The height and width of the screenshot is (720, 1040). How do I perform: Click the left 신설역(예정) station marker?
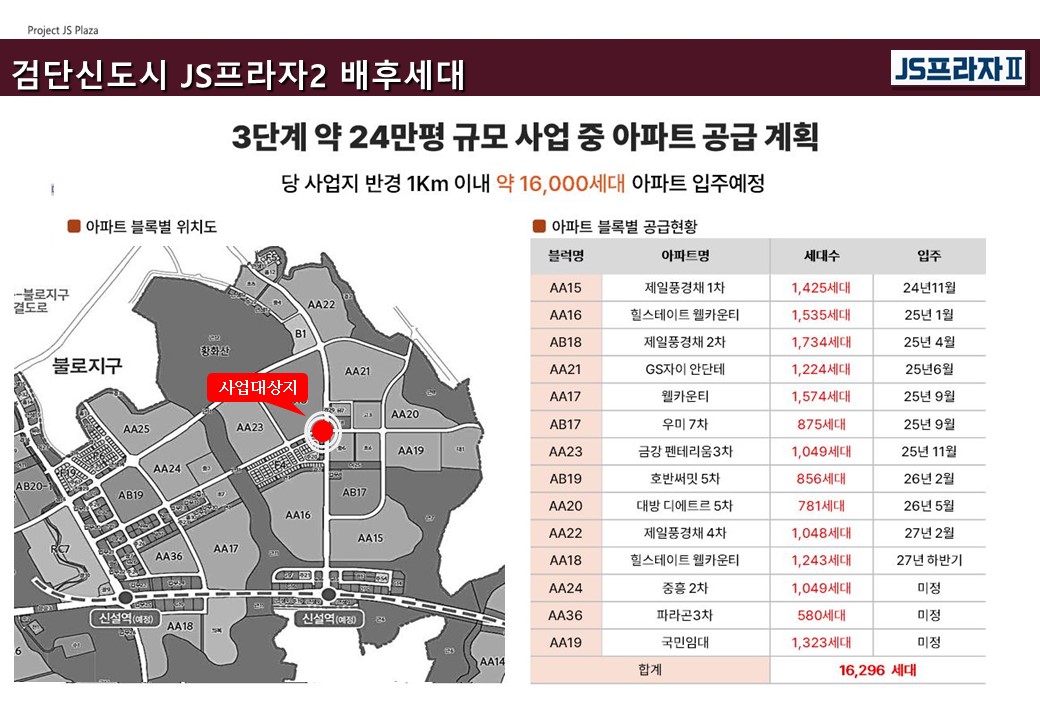pyautogui.click(x=126, y=598)
